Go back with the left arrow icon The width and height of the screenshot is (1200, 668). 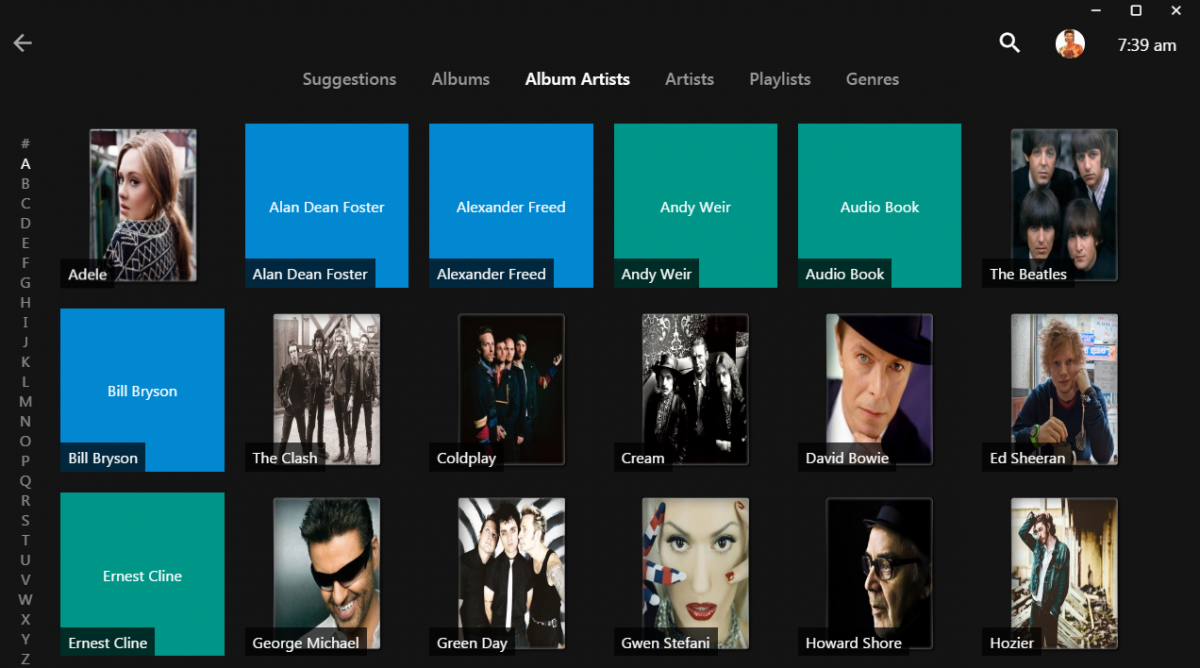pyautogui.click(x=22, y=43)
